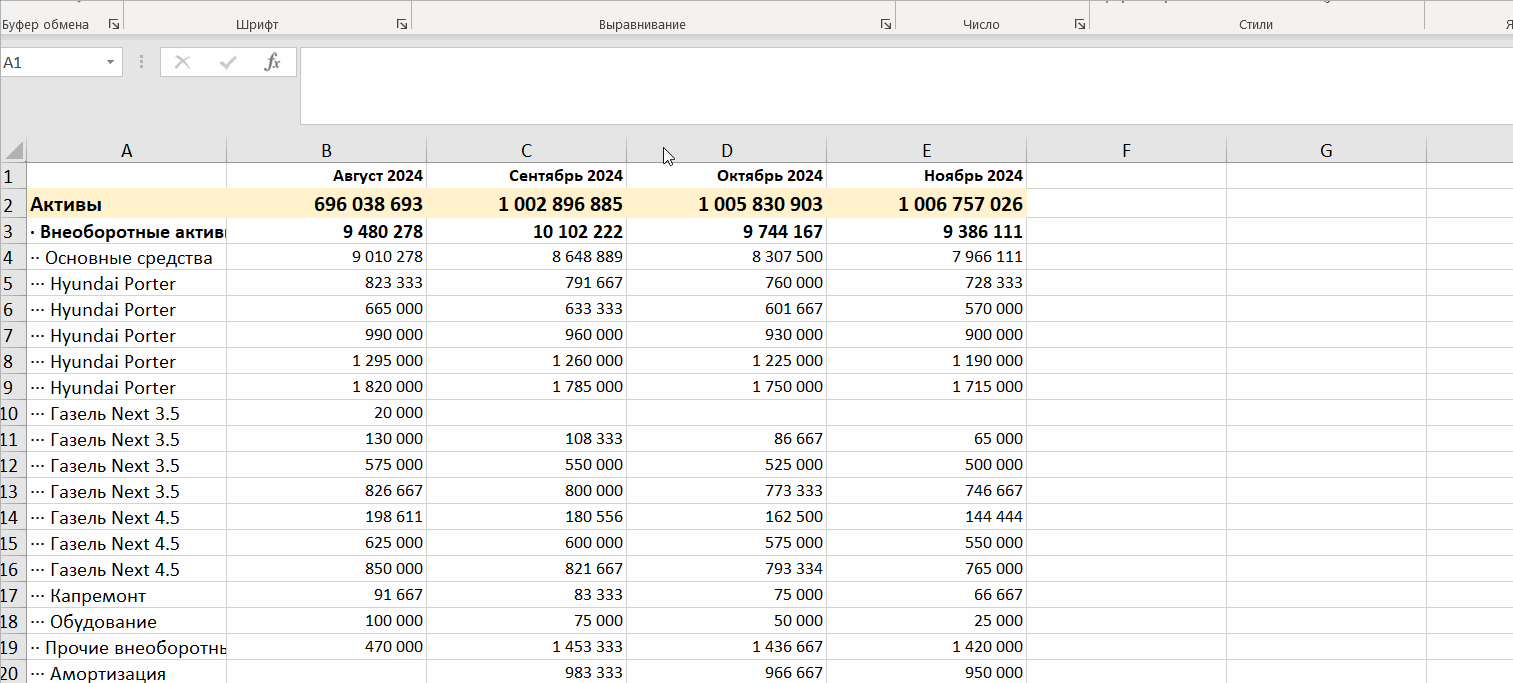Image resolution: width=1513 pixels, height=683 pixels.
Task: Select column G header
Action: [x=1327, y=151]
